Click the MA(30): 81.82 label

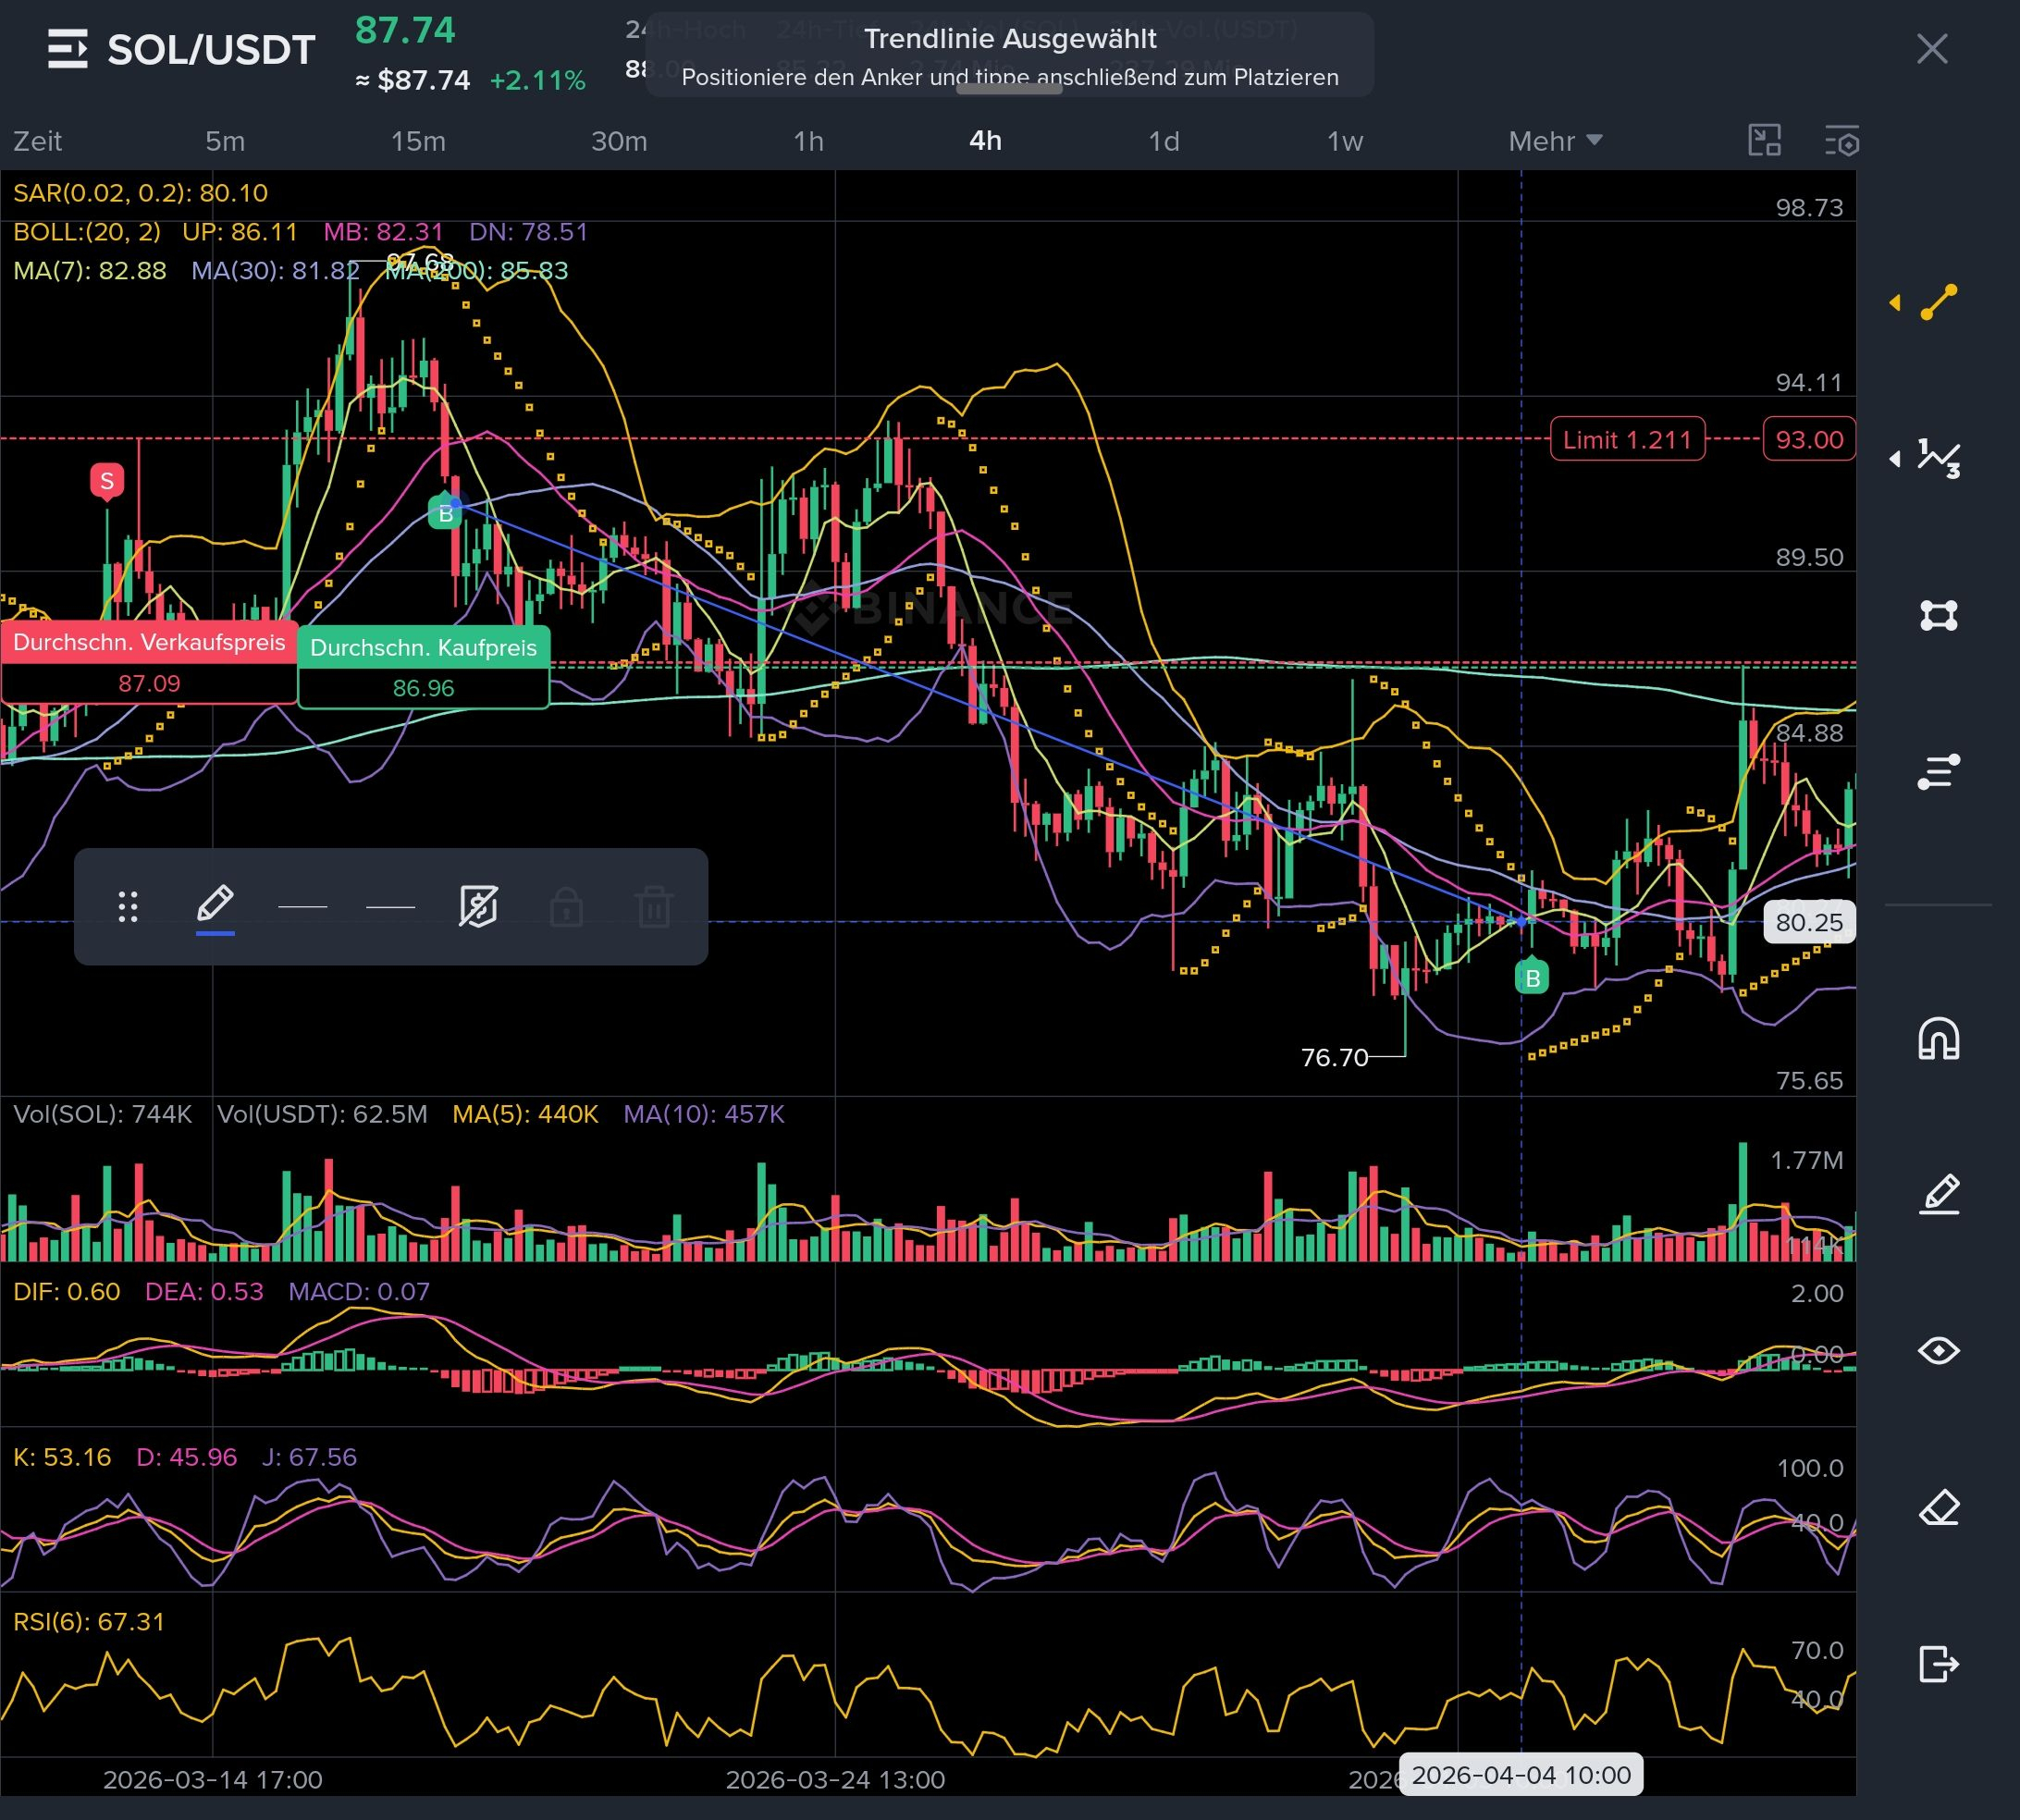275,271
